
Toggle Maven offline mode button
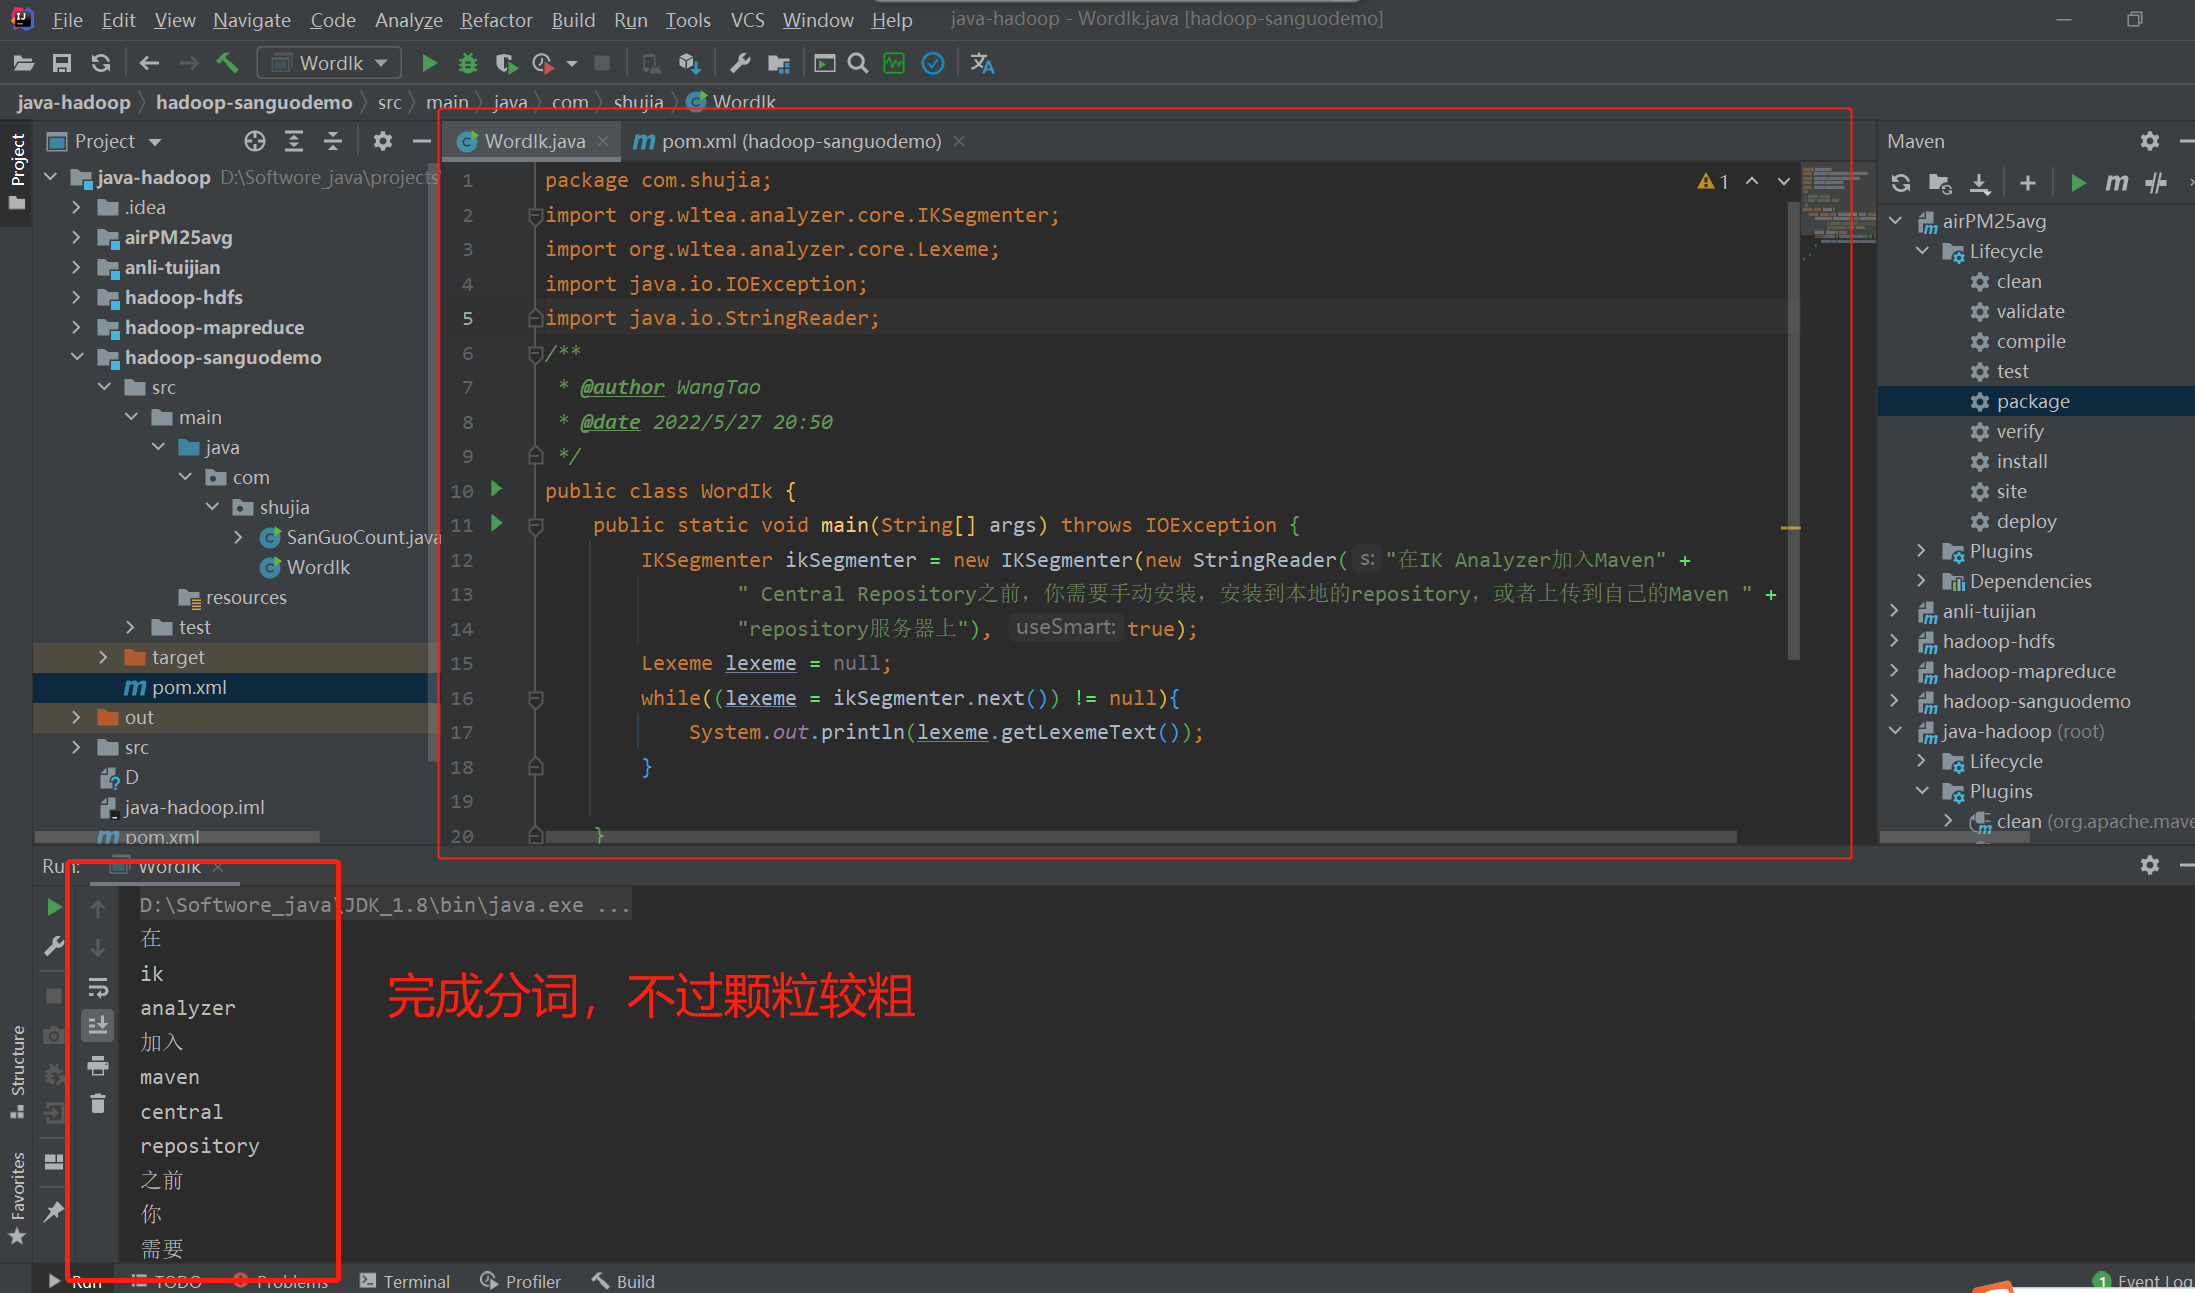click(x=2156, y=183)
